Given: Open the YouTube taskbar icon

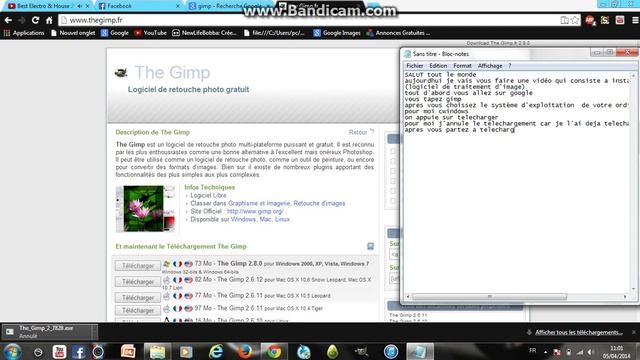Looking at the screenshot, I should click(59, 352).
